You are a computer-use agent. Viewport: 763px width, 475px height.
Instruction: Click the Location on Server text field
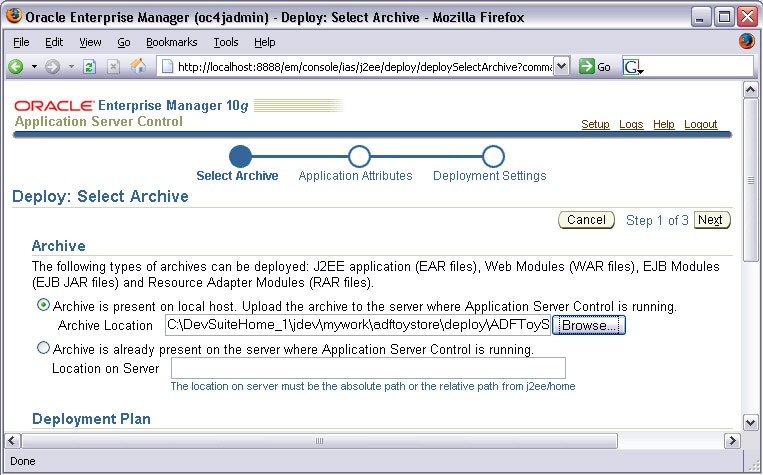coord(368,368)
